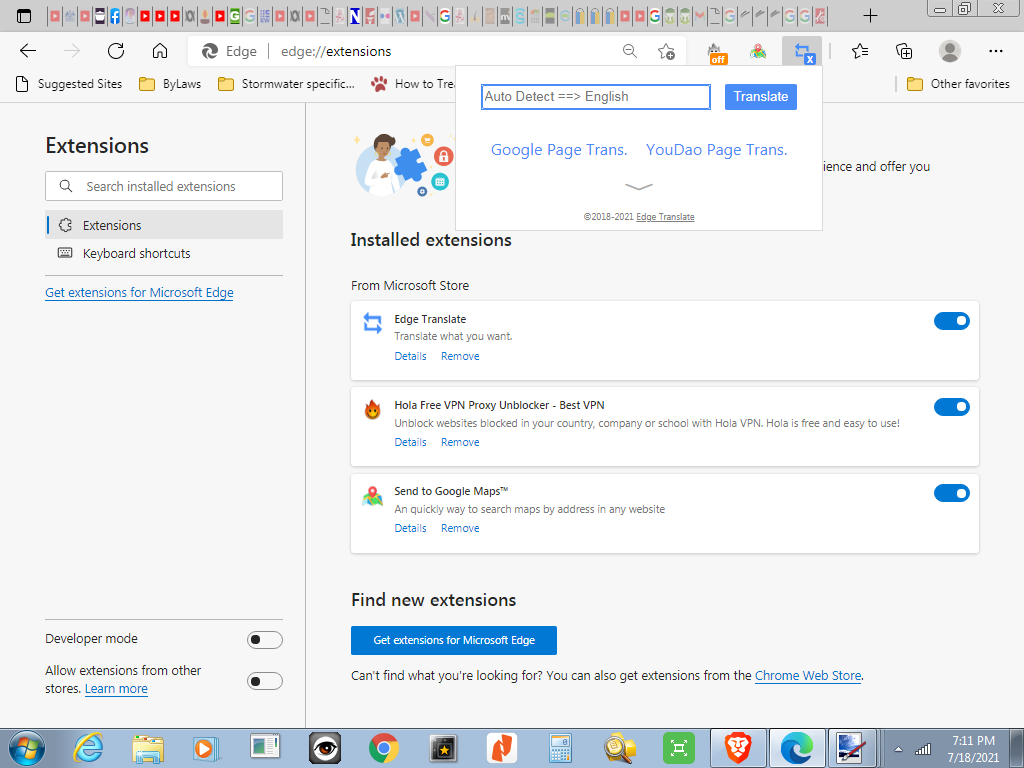Enable Developer mode switch
The width and height of the screenshot is (1024, 768).
click(265, 640)
